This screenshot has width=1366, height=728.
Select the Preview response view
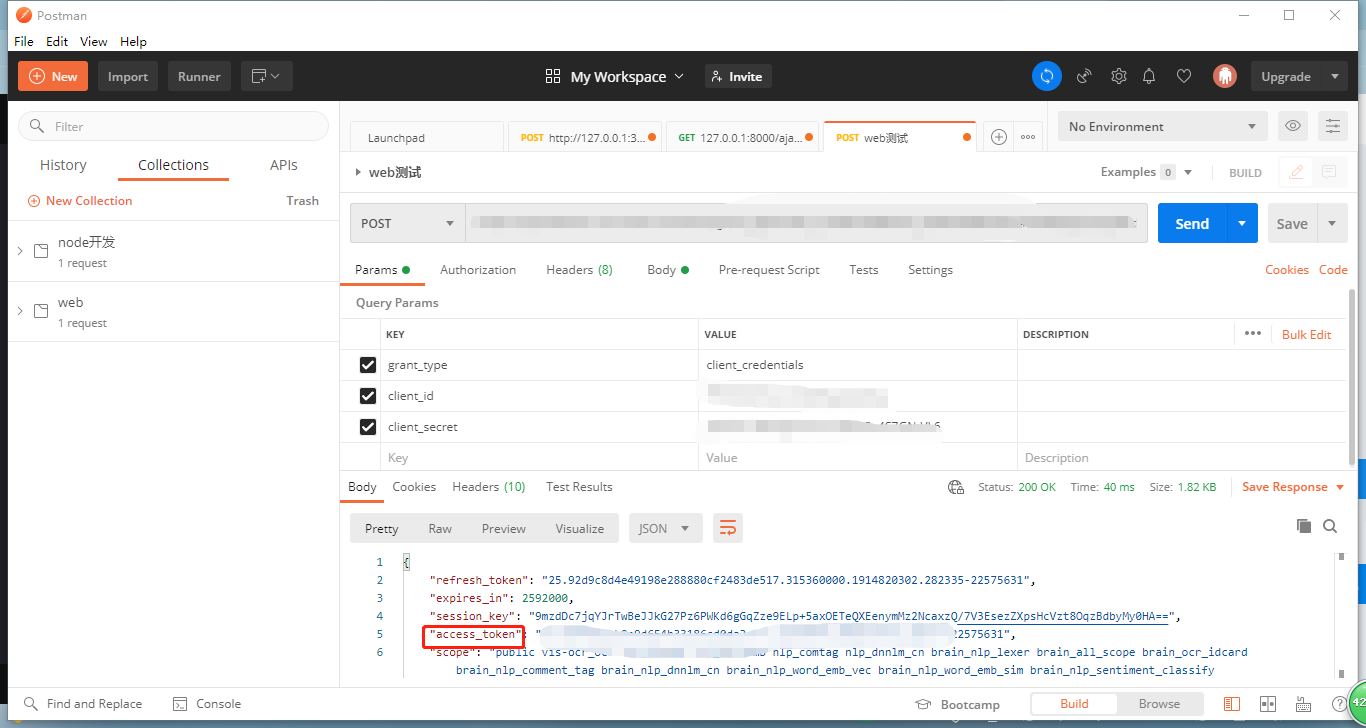(504, 528)
